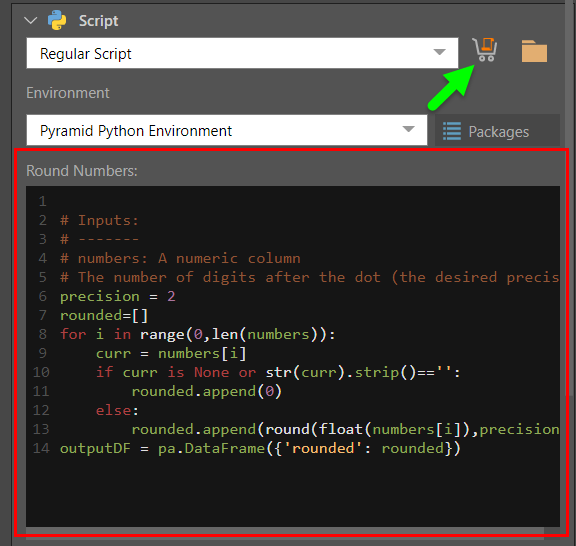Click the Round Numbers label
This screenshot has height=546, width=576.
click(82, 171)
